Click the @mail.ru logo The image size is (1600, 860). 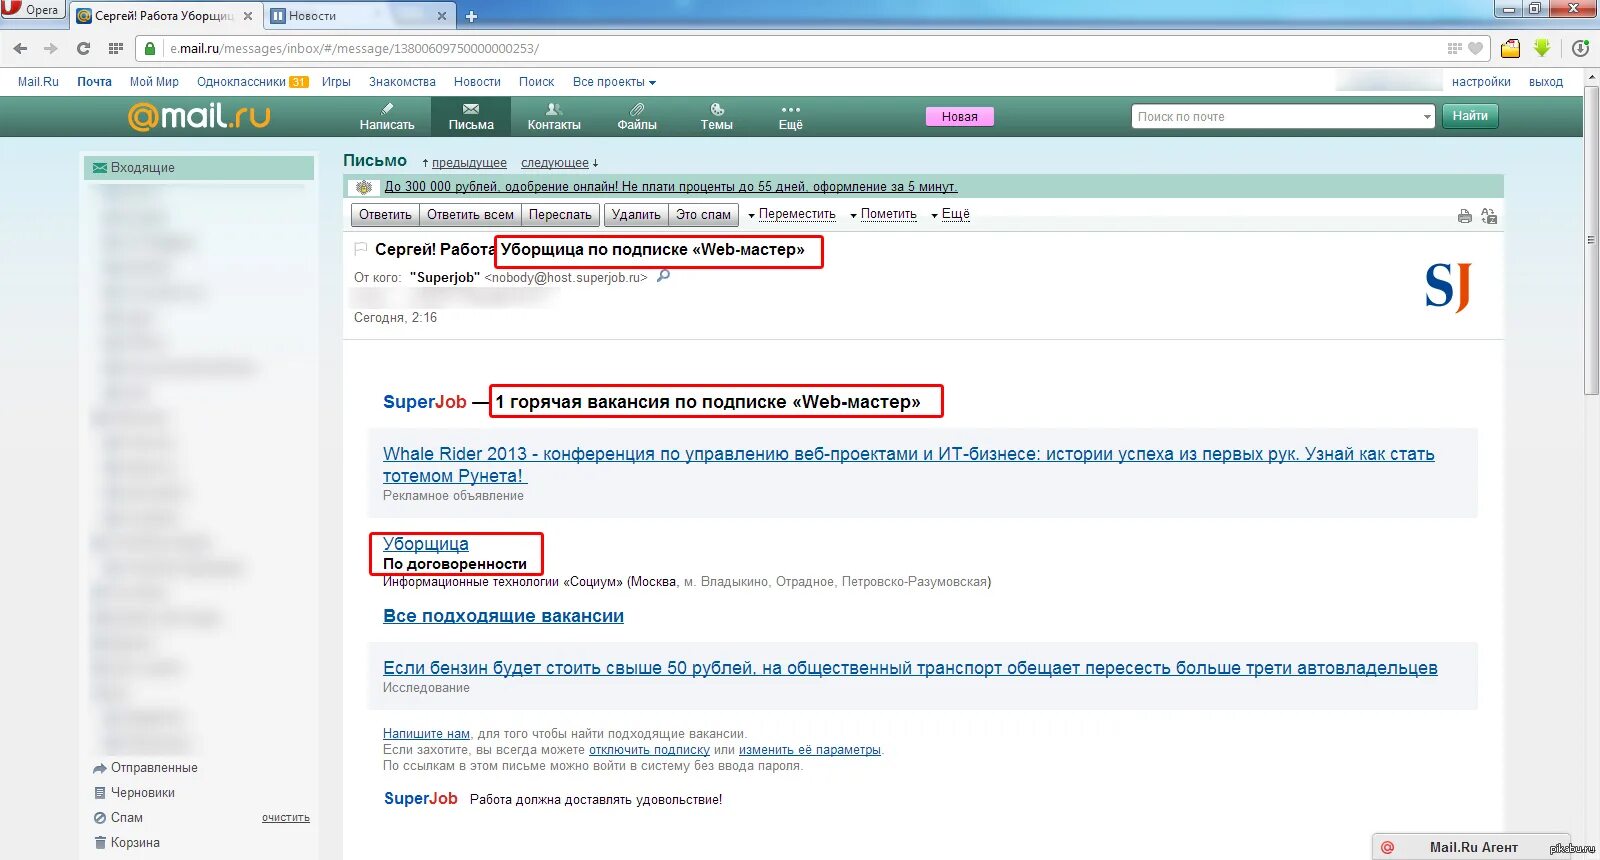tap(199, 116)
